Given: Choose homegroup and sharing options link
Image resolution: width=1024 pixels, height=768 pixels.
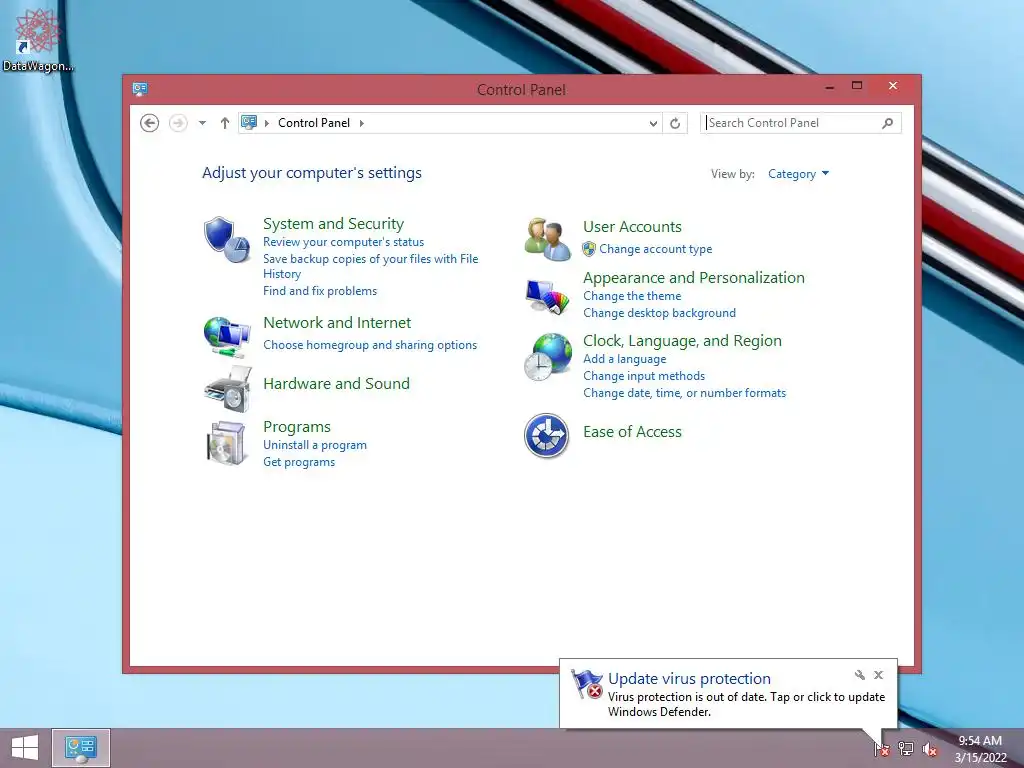Looking at the screenshot, I should (x=370, y=345).
